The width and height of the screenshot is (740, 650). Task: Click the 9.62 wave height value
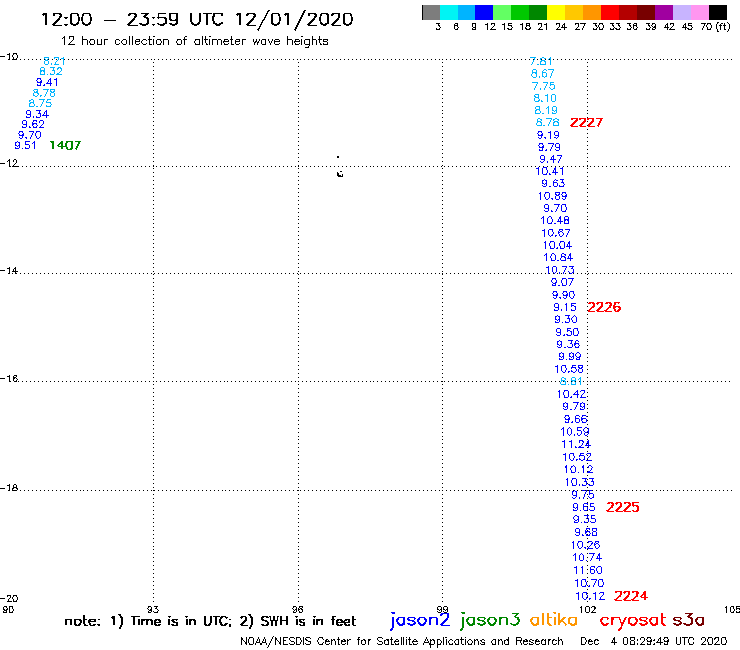[33, 125]
